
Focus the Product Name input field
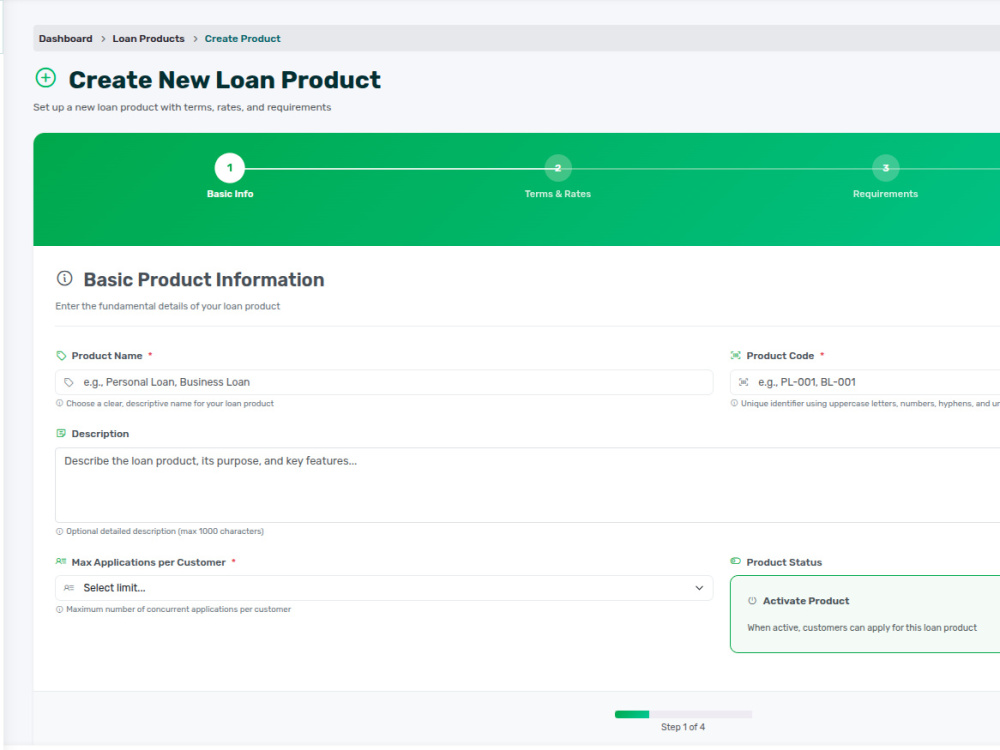384,382
